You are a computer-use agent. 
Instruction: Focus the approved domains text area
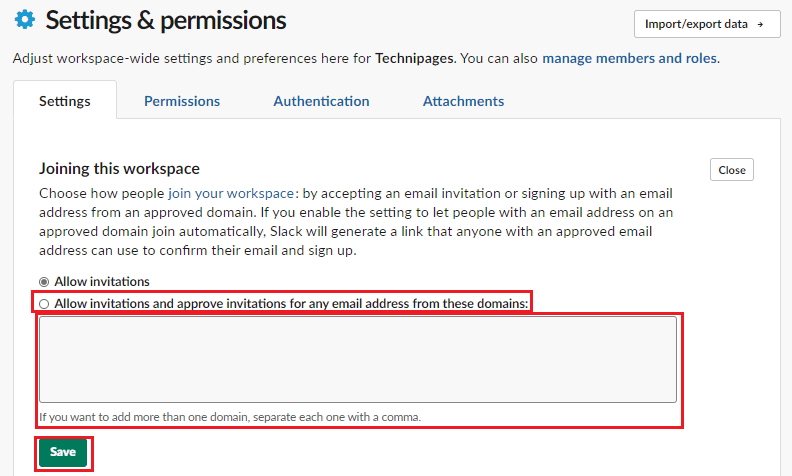pos(357,360)
